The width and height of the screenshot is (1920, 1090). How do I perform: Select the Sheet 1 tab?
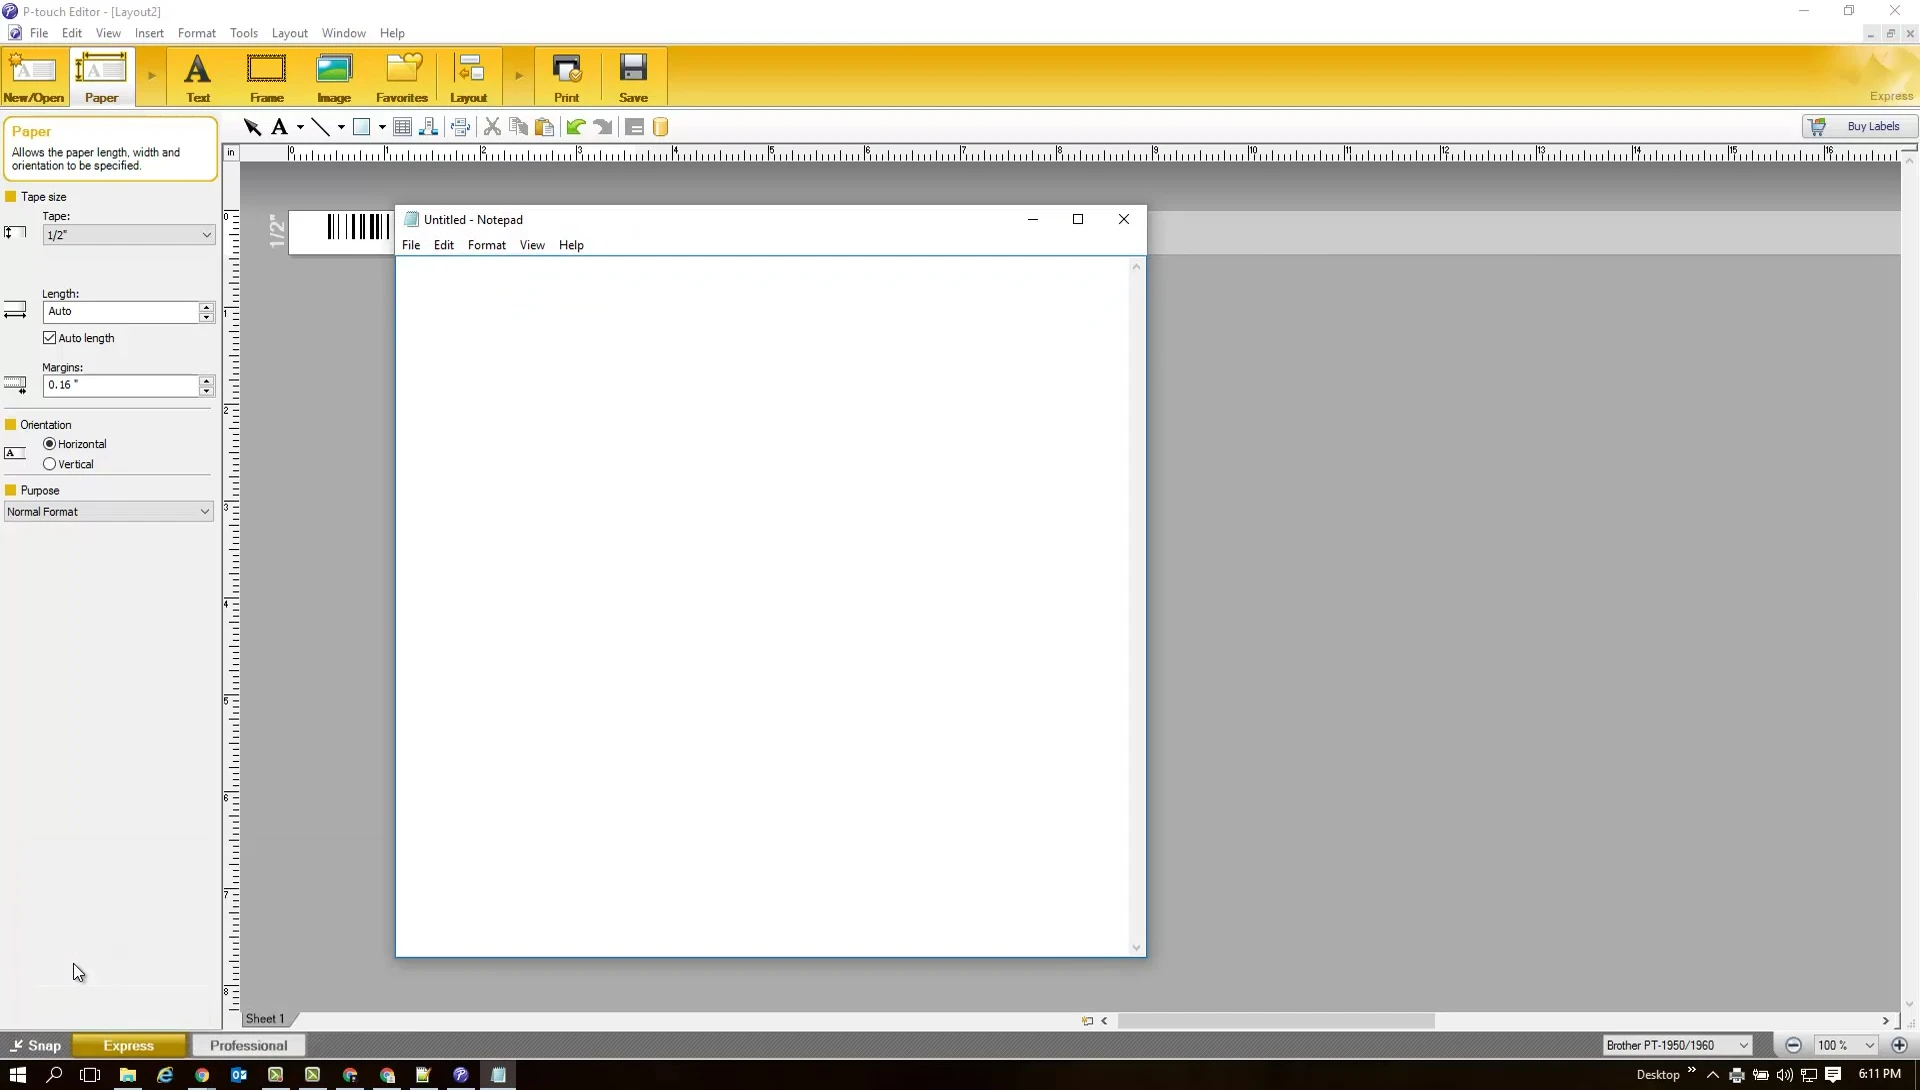tap(265, 1019)
